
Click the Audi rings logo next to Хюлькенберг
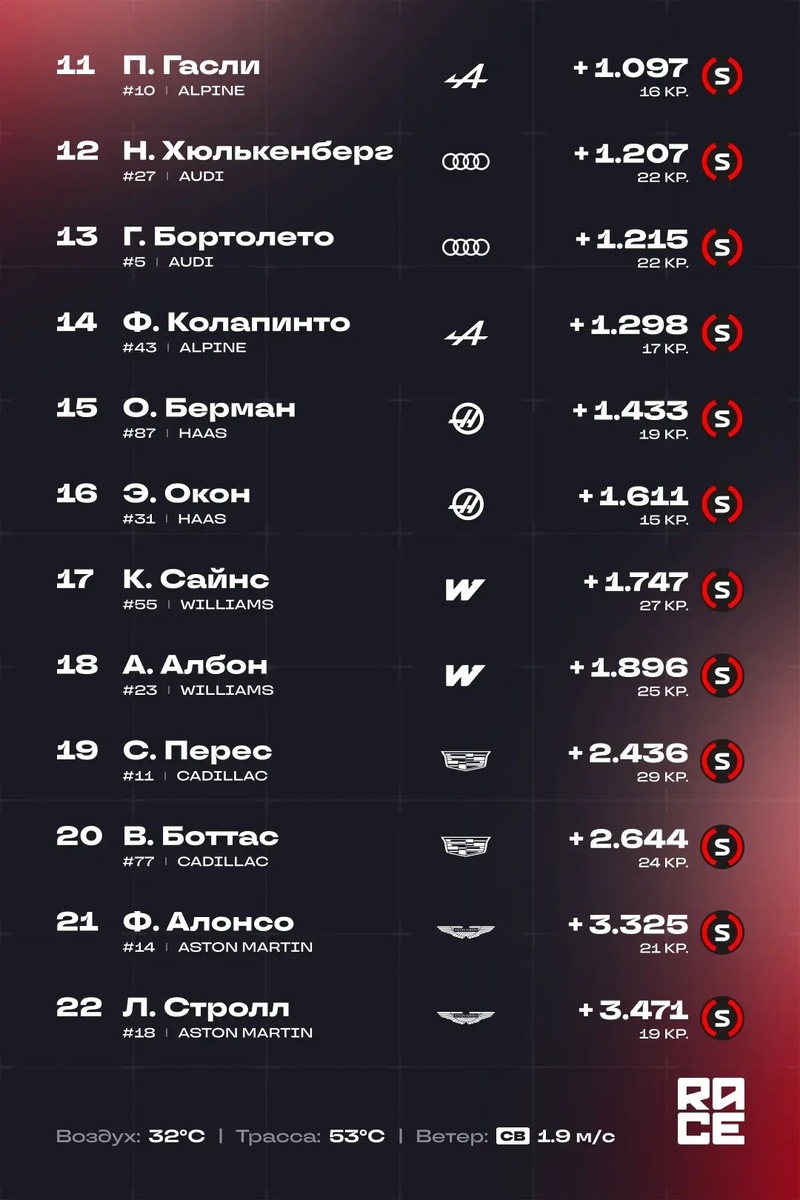(466, 161)
